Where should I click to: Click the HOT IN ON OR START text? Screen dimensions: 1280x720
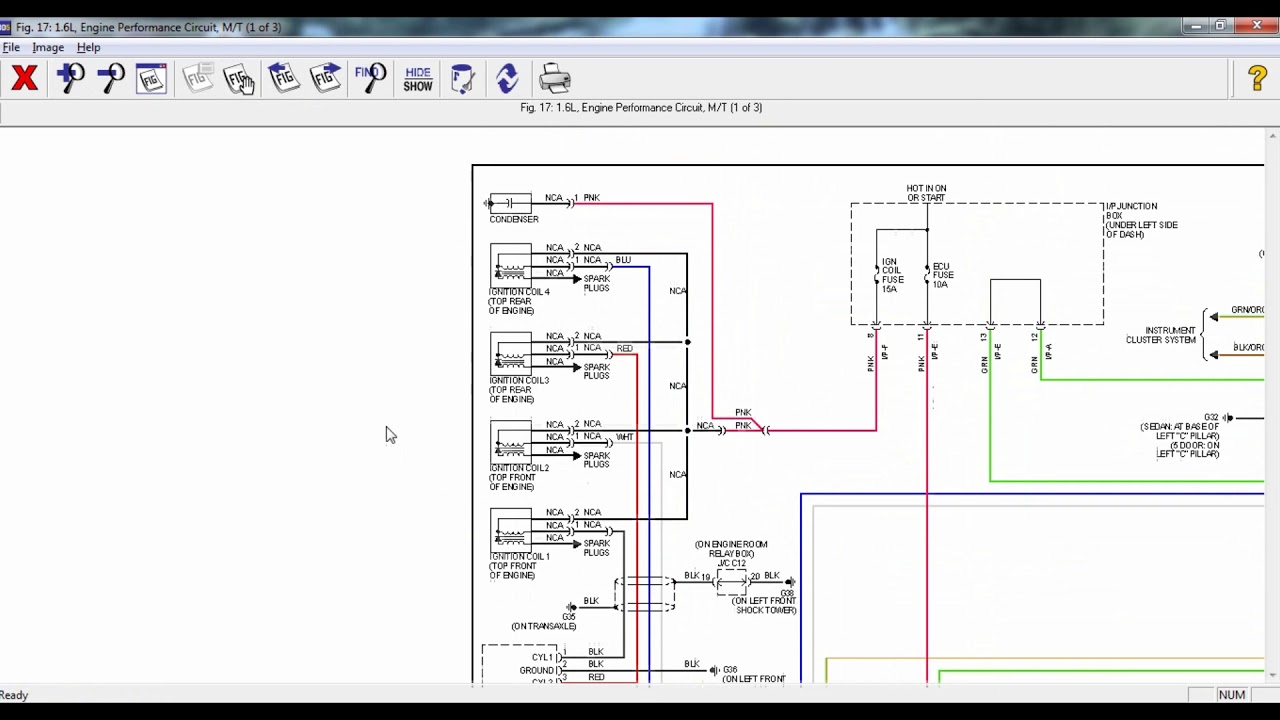tap(926, 193)
